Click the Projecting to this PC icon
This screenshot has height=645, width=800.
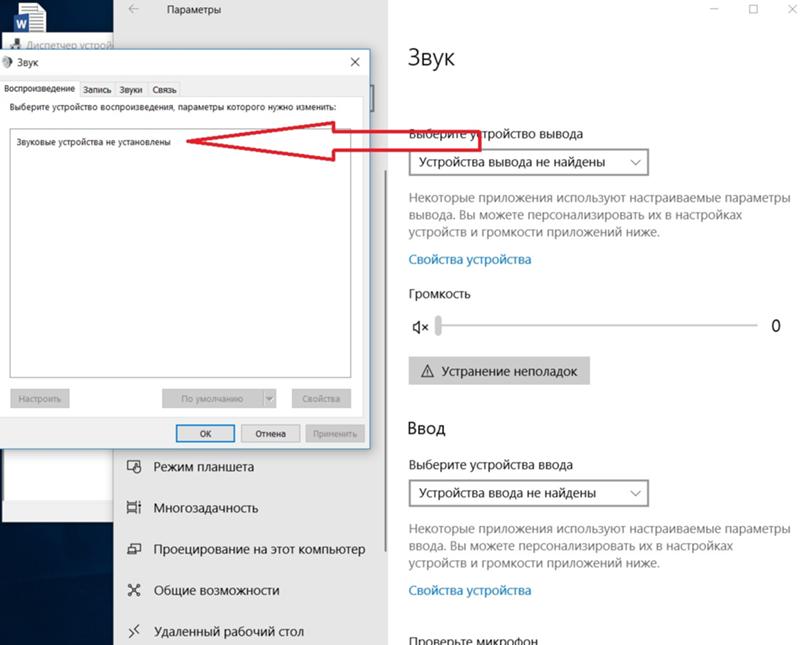134,549
